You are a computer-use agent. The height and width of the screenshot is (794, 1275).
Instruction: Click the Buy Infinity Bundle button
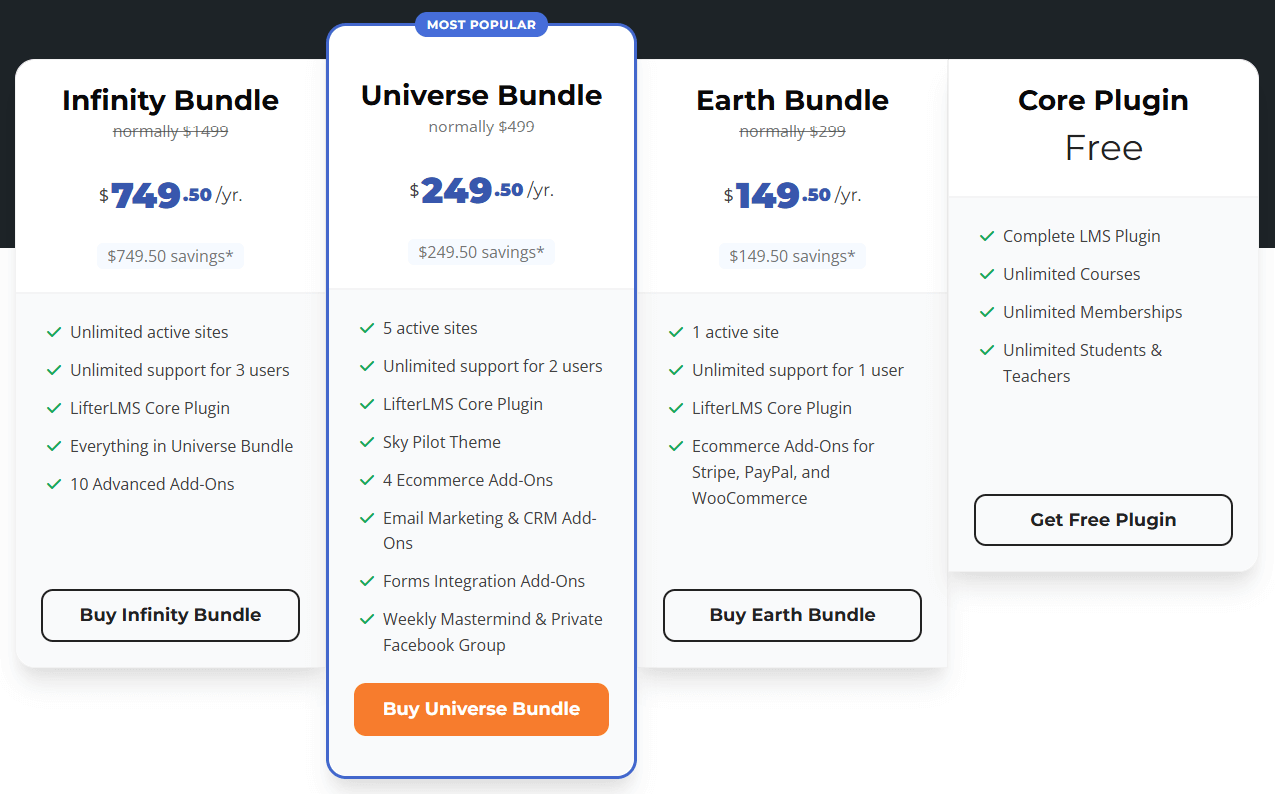170,615
